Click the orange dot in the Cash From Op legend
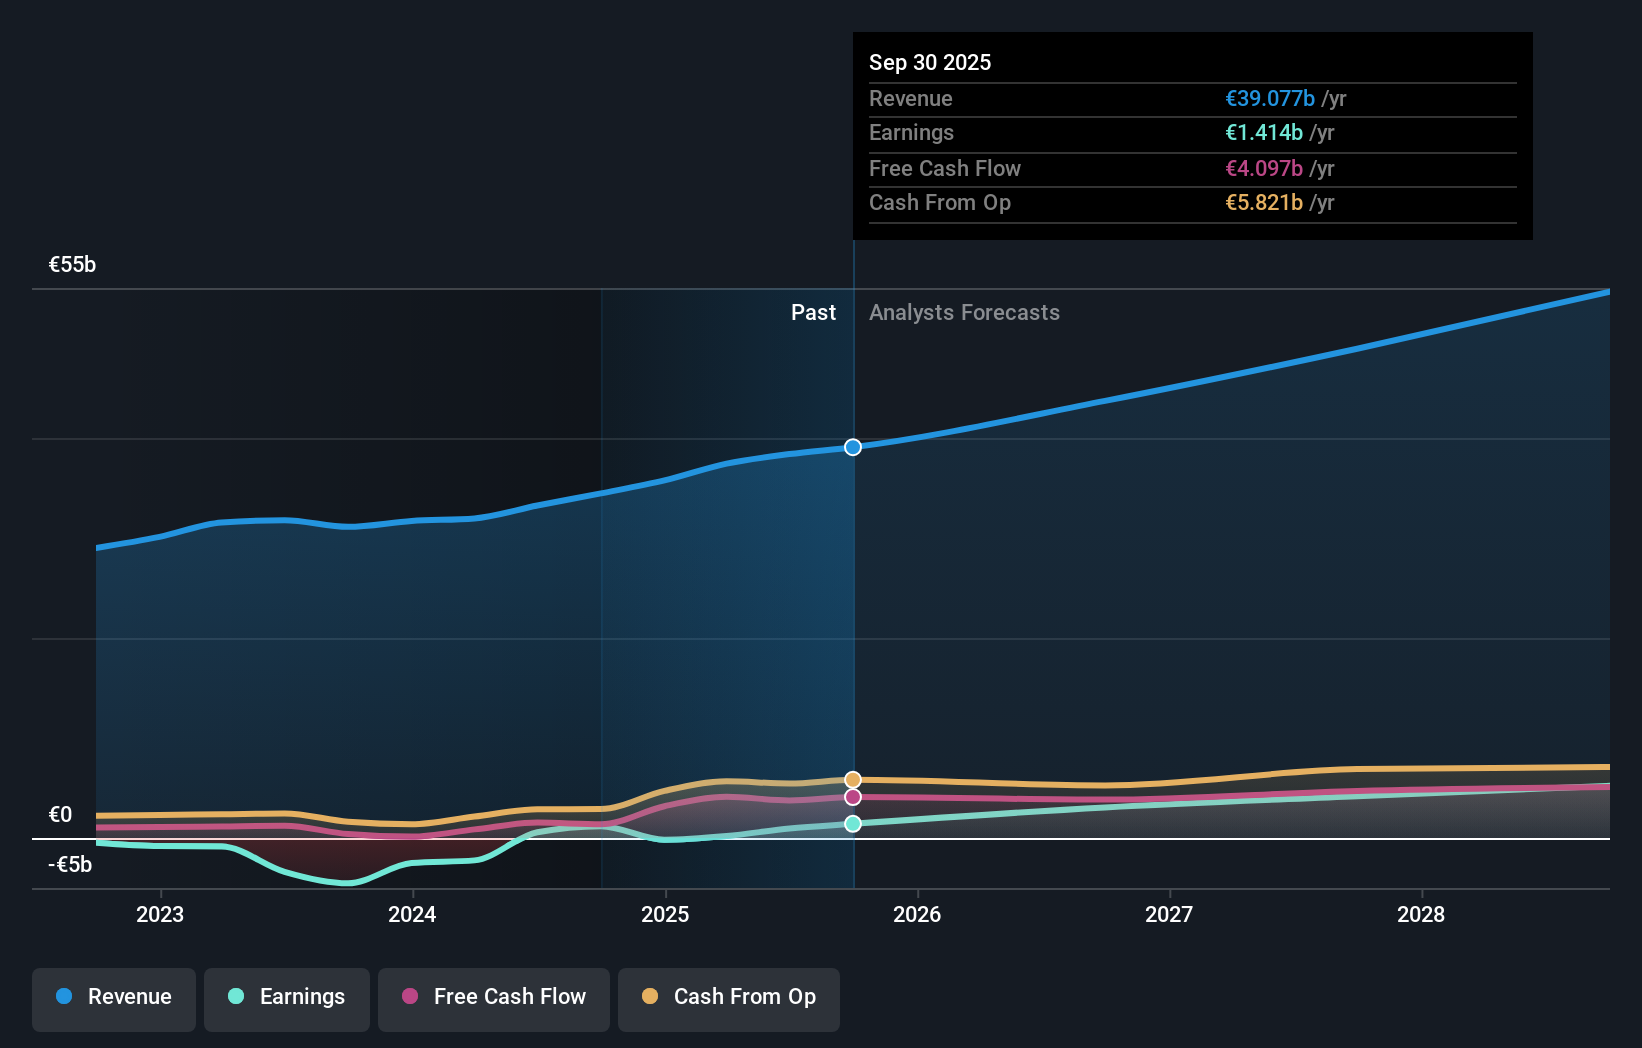Screen dimensions: 1642x1048 point(650,996)
